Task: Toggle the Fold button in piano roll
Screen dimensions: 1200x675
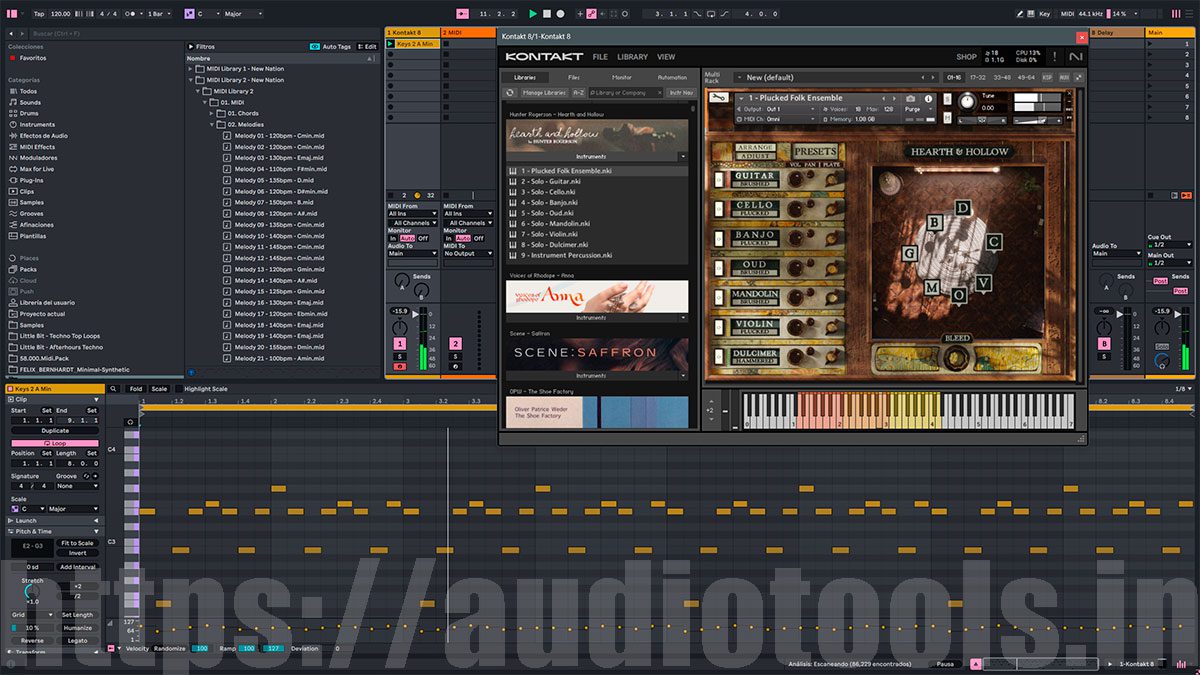Action: click(x=136, y=389)
